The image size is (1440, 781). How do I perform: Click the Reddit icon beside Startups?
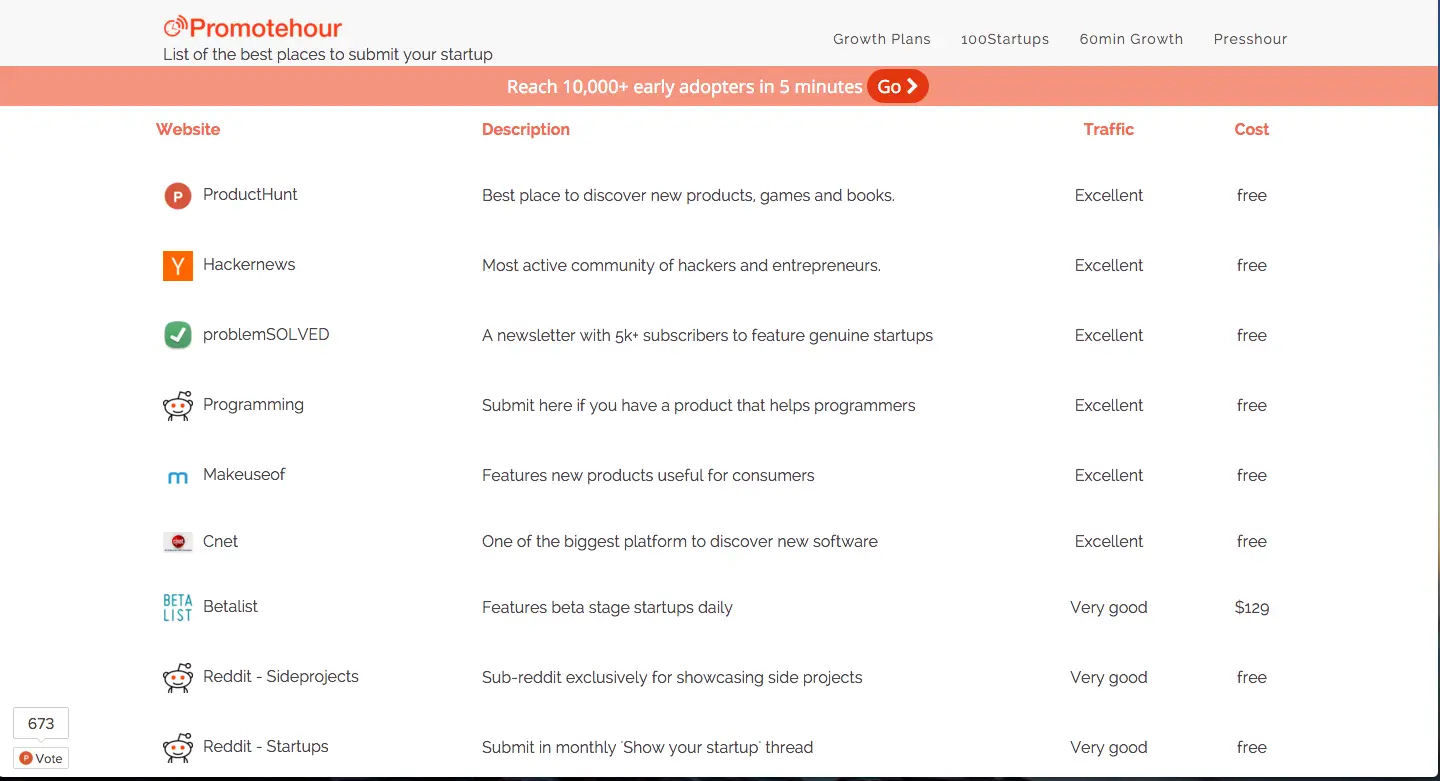click(x=177, y=748)
